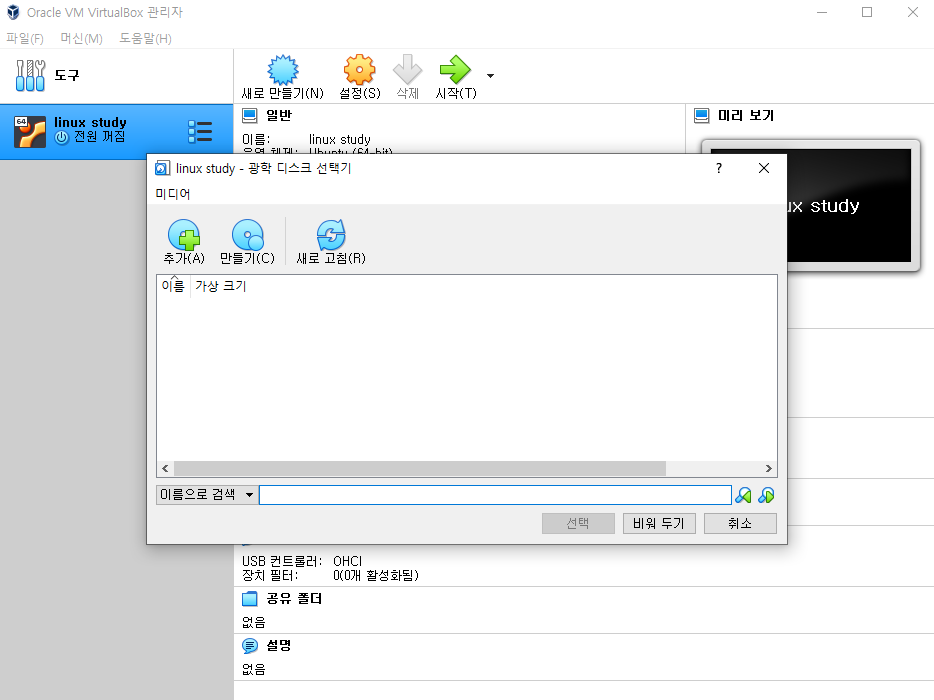934x700 pixels.
Task: Click the Cancel (취소) button
Action: click(740, 524)
